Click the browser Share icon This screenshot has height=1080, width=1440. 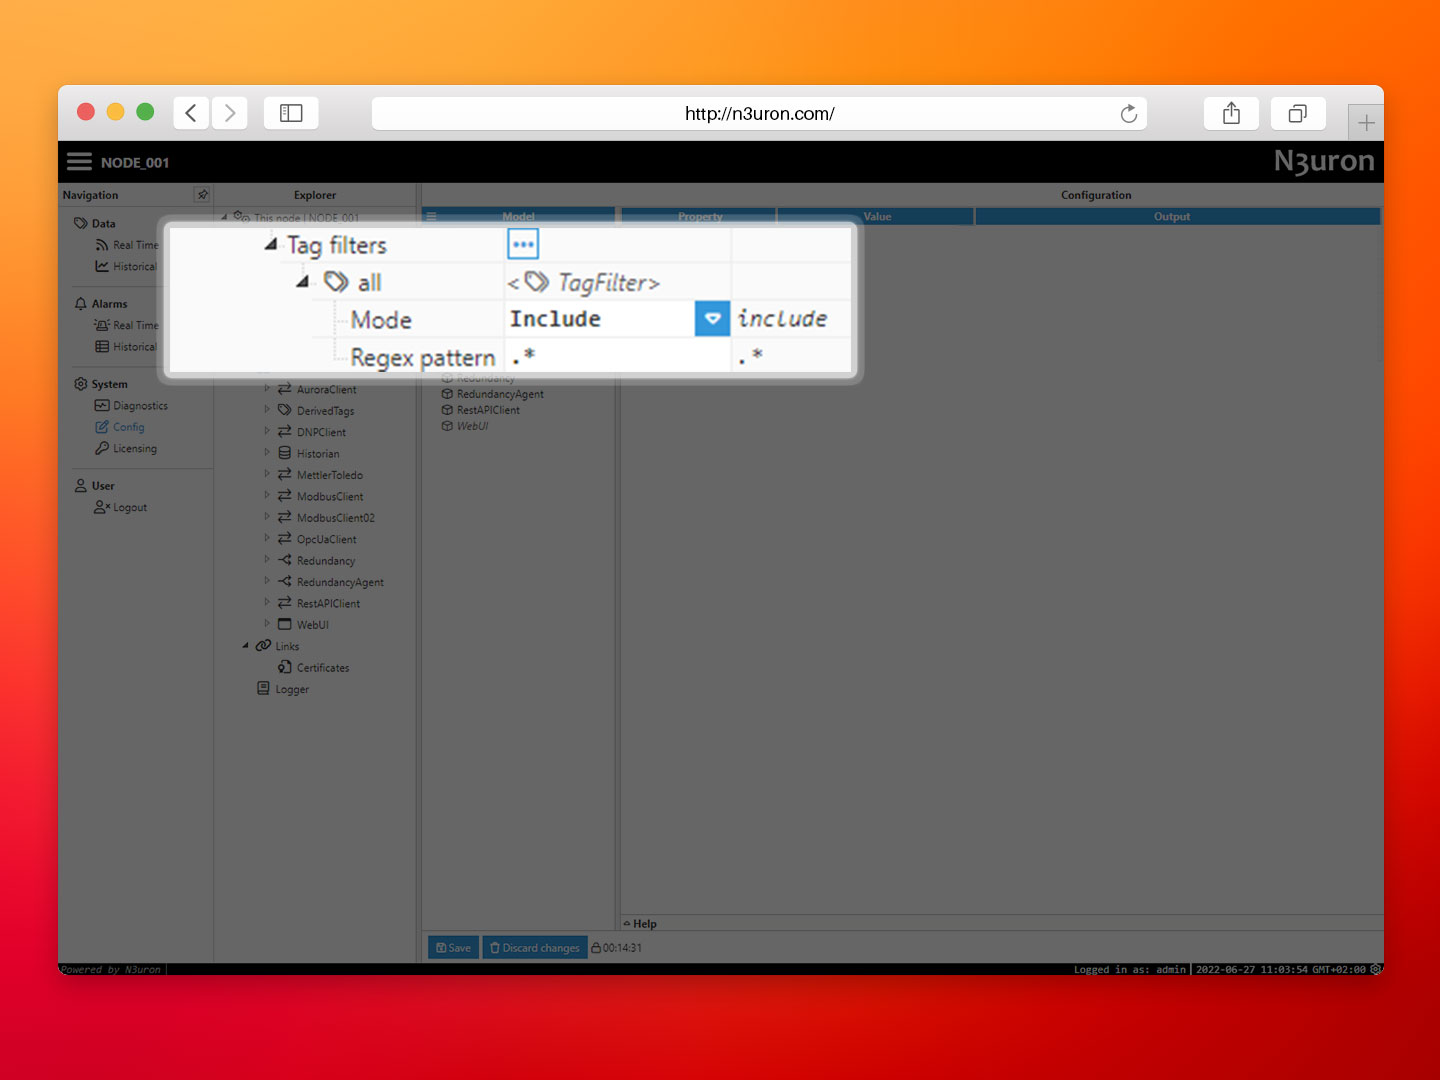pyautogui.click(x=1231, y=113)
